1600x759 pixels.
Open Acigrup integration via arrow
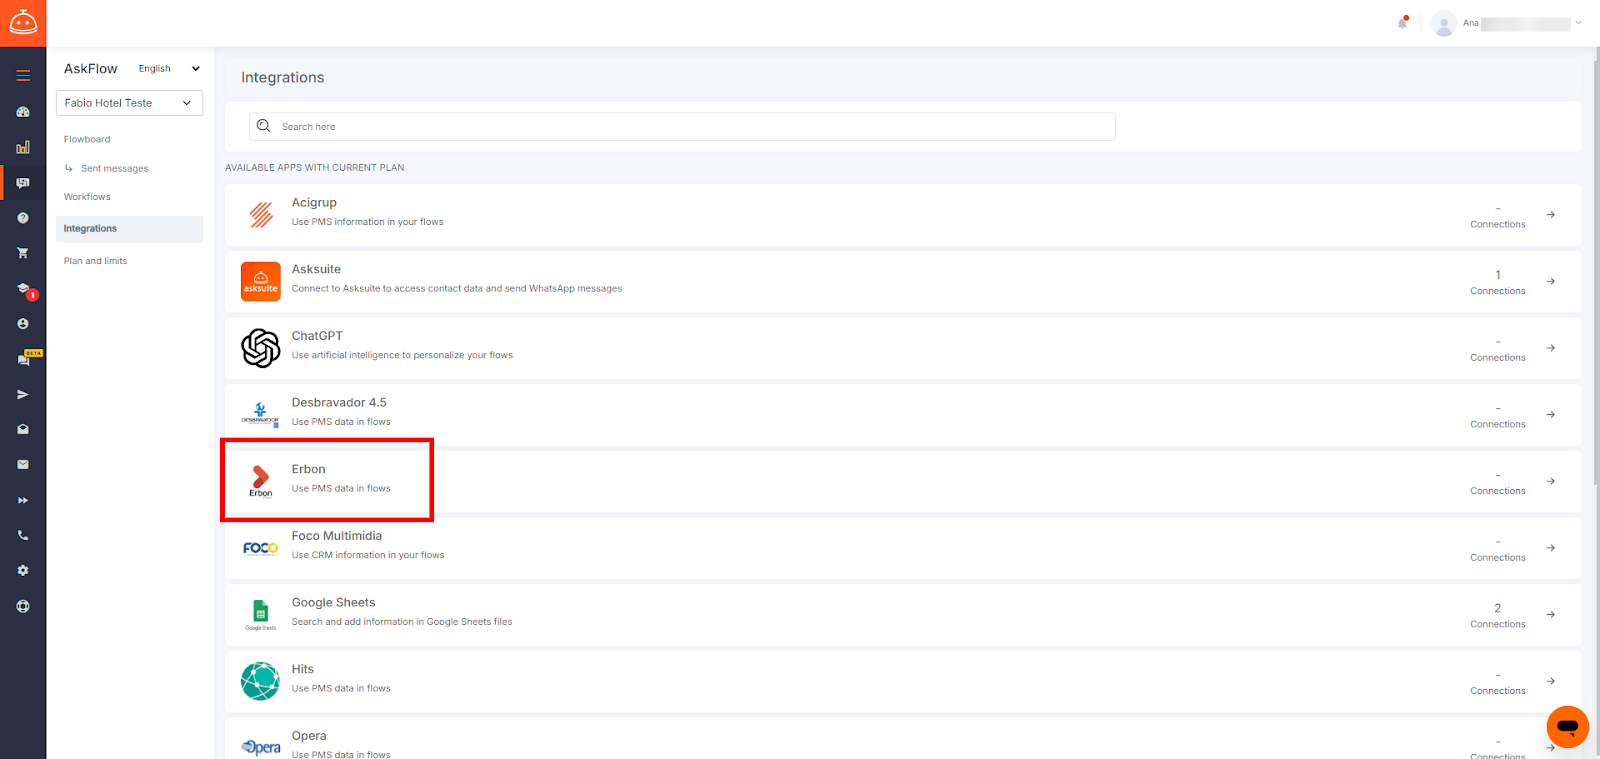[1551, 215]
